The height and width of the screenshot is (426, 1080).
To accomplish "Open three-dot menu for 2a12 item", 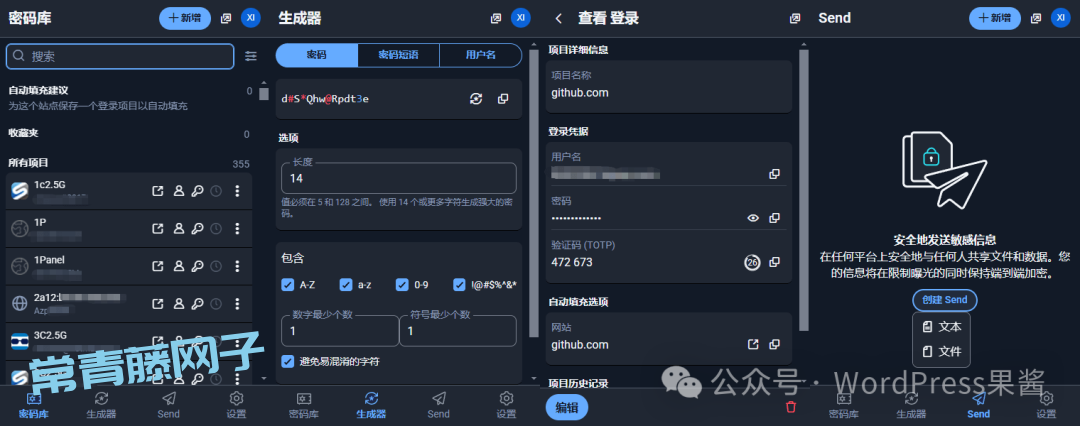I will click(x=238, y=303).
